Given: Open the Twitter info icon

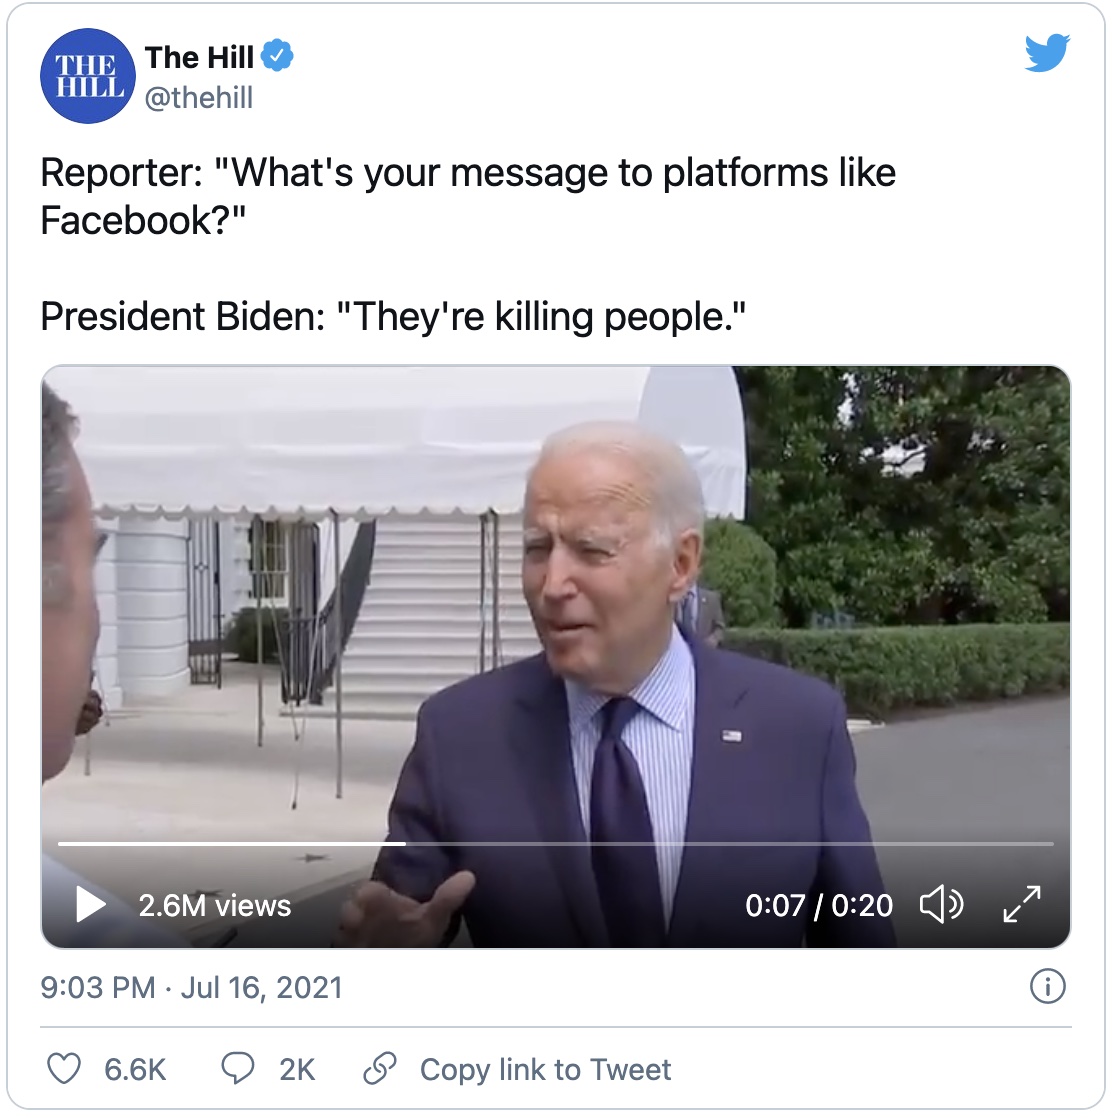Looking at the screenshot, I should coord(1047,987).
